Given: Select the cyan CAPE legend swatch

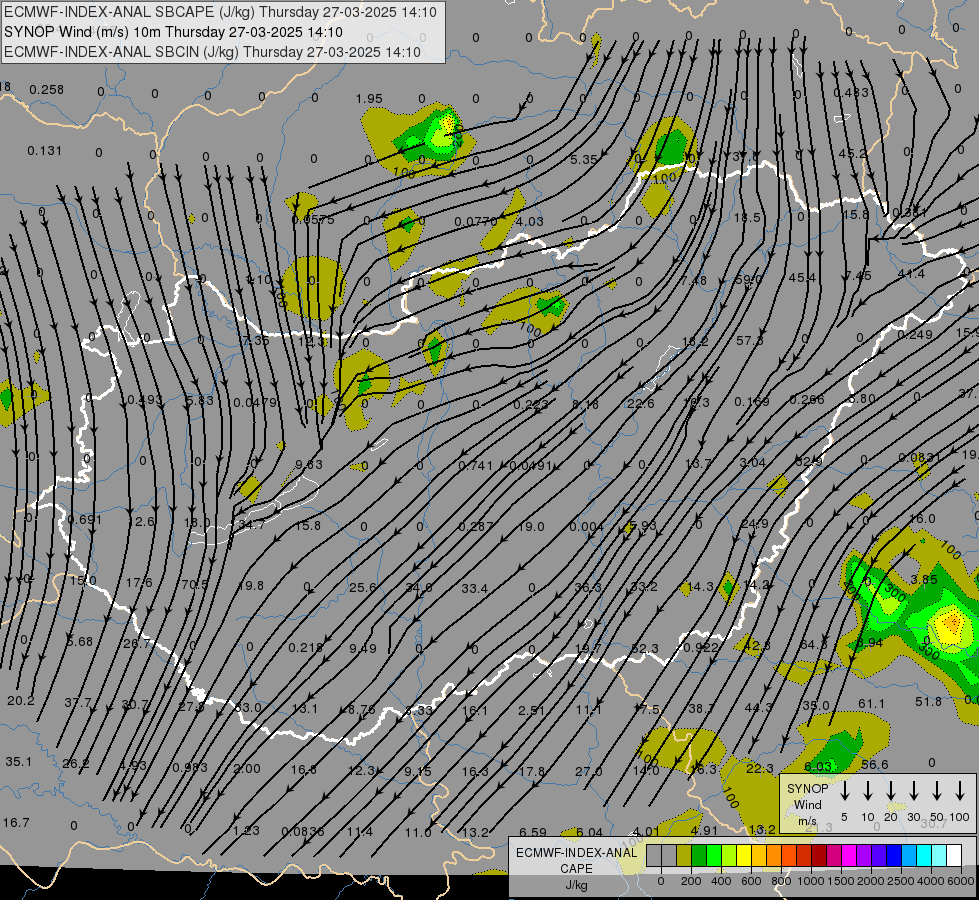Looking at the screenshot, I should tap(923, 856).
